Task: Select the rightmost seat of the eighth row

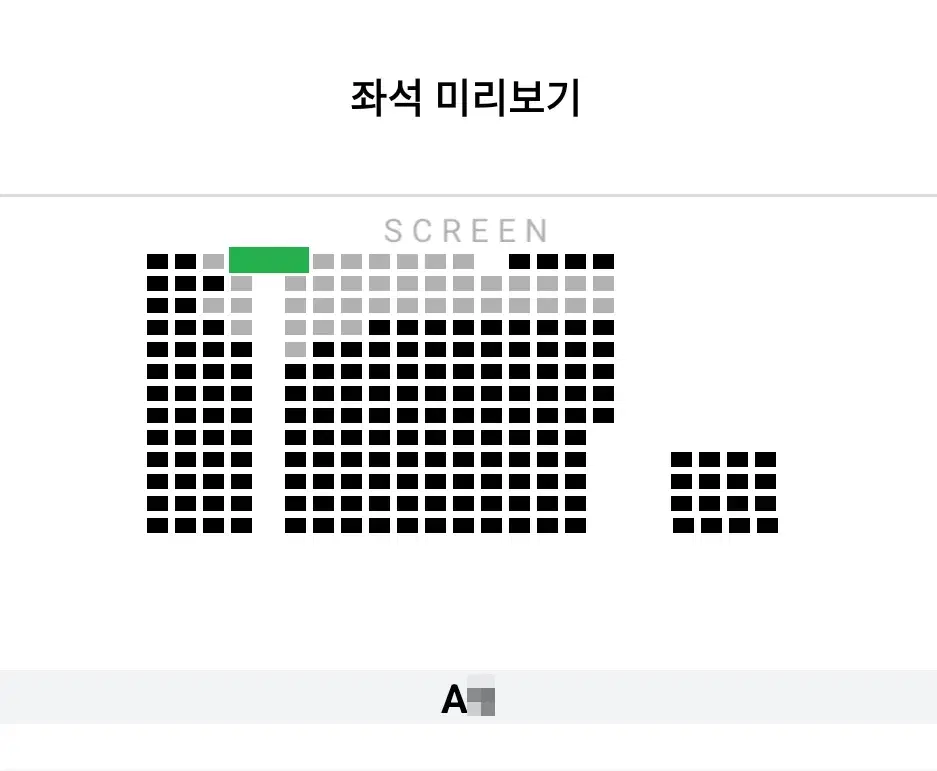Action: tap(604, 415)
